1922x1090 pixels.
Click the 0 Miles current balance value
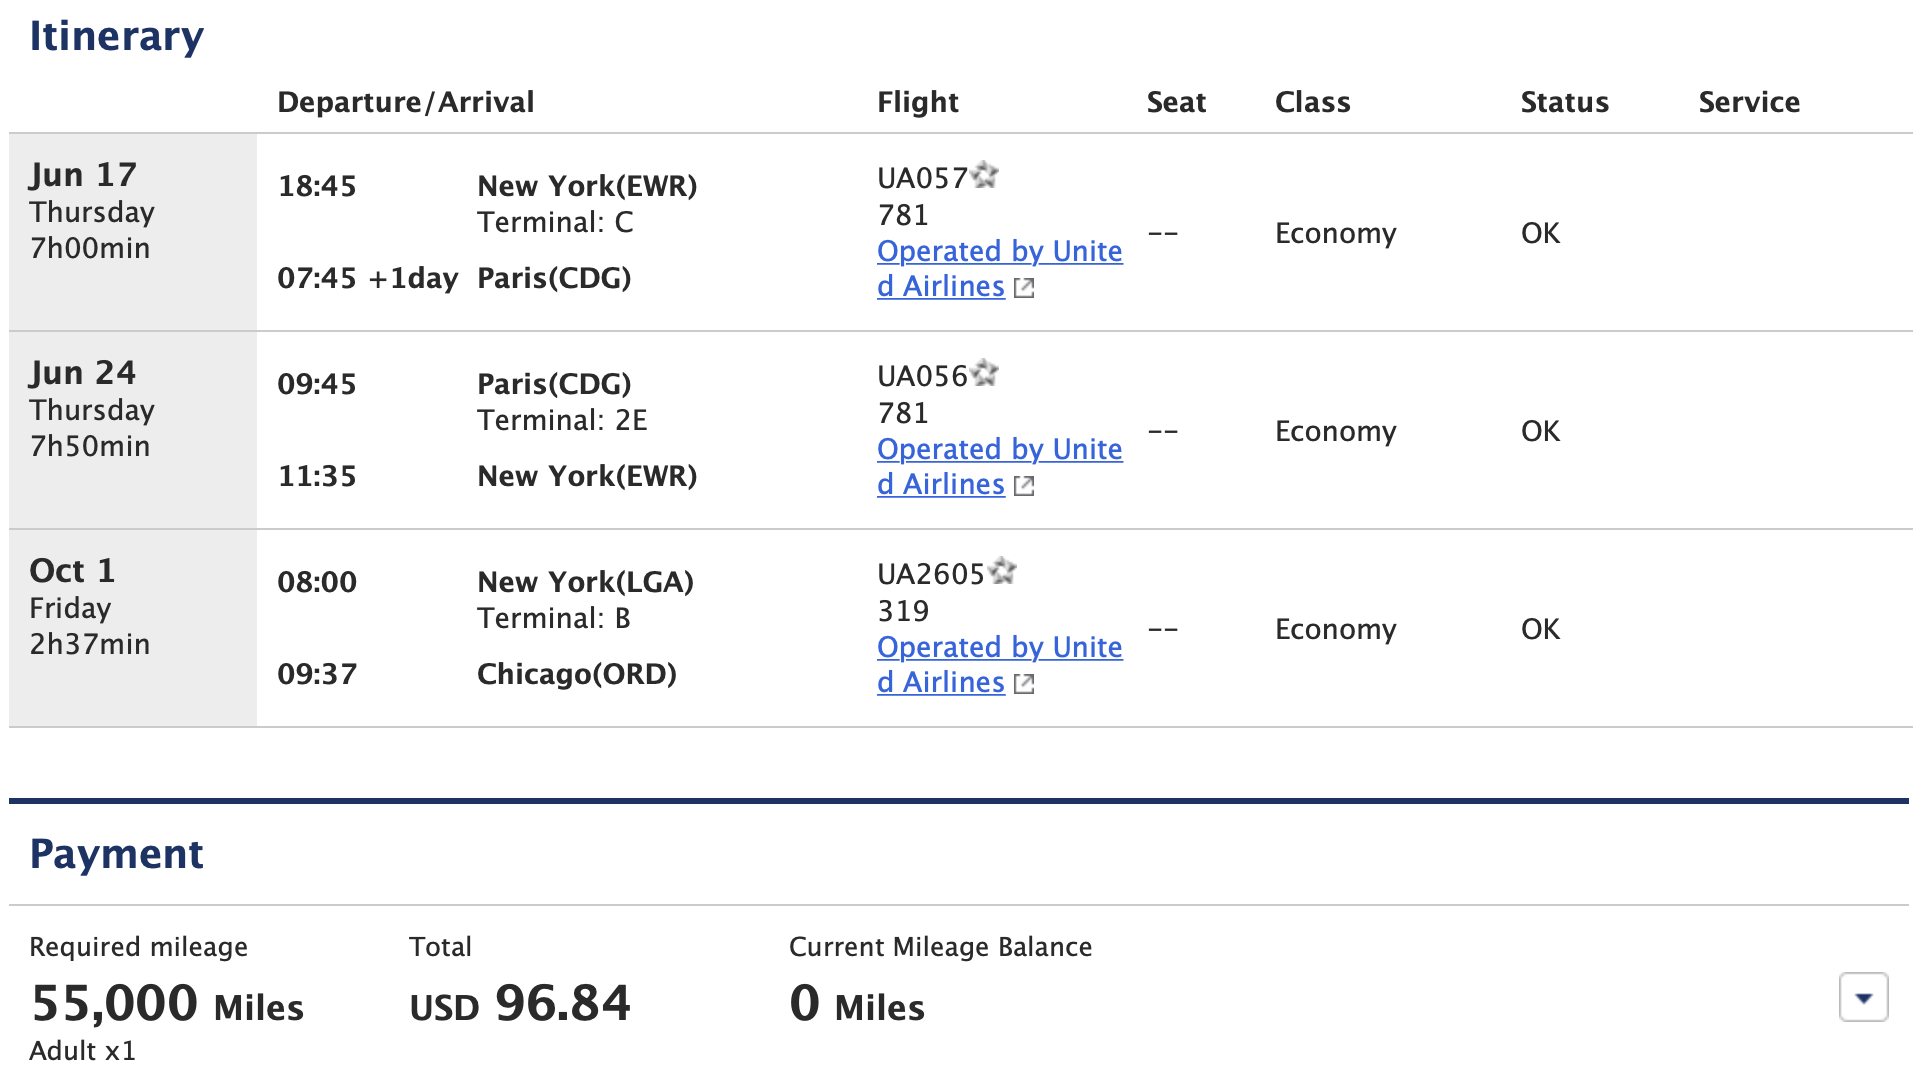click(x=856, y=1006)
